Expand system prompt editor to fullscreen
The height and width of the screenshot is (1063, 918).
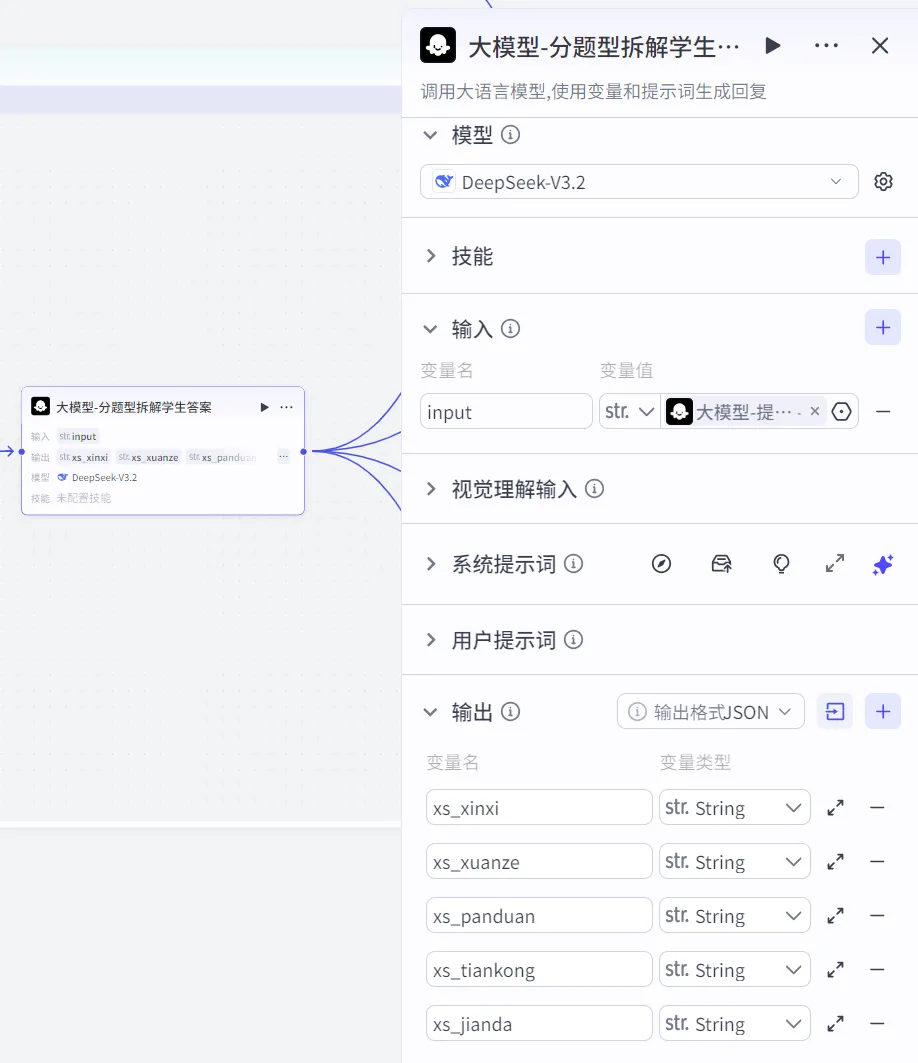pos(835,563)
